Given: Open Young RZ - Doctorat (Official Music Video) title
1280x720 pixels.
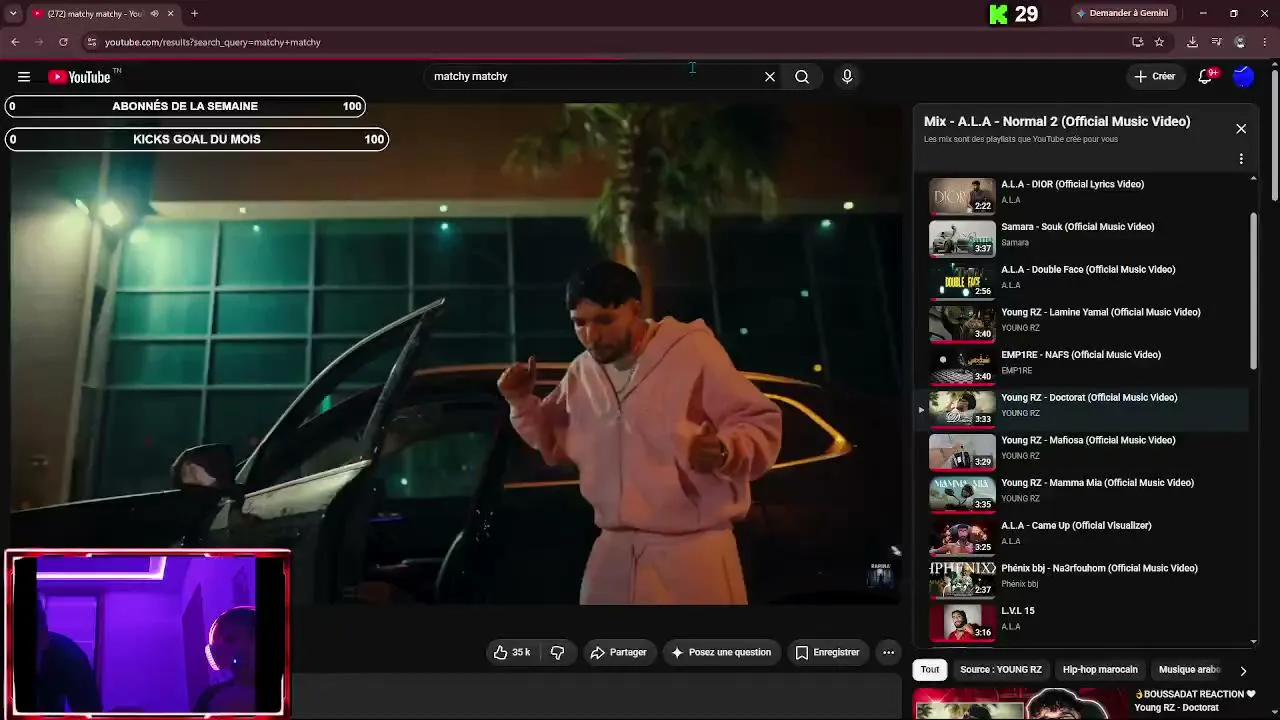Looking at the screenshot, I should [1089, 398].
